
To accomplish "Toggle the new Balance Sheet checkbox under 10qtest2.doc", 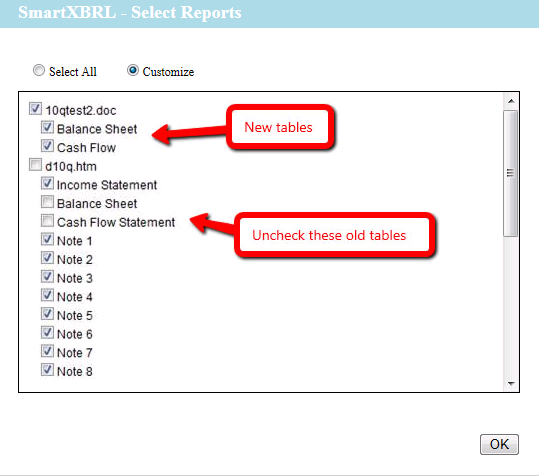I will pyautogui.click(x=47, y=127).
